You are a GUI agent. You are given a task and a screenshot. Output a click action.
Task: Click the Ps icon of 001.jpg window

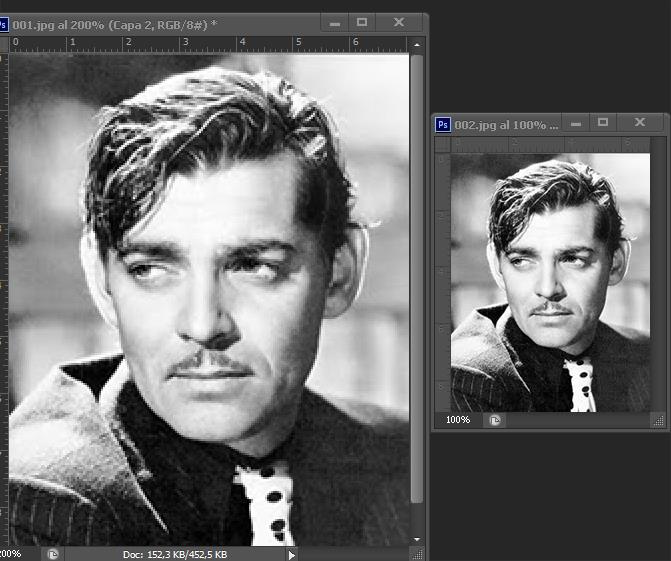click(3, 24)
